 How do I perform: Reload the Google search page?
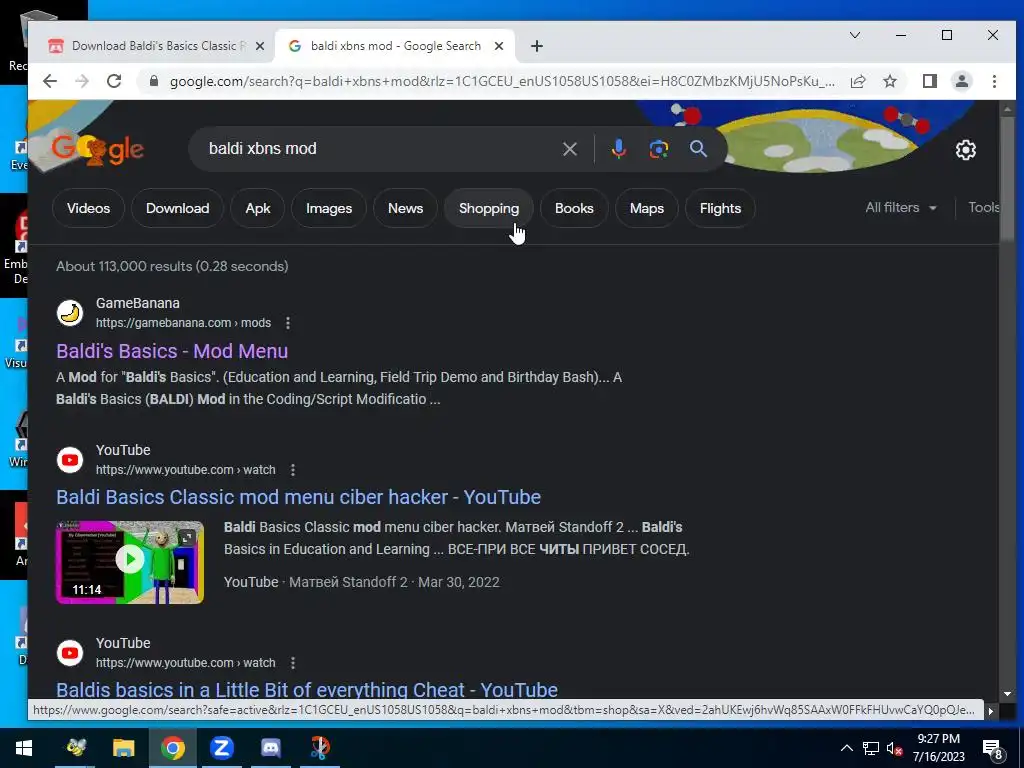[114, 81]
